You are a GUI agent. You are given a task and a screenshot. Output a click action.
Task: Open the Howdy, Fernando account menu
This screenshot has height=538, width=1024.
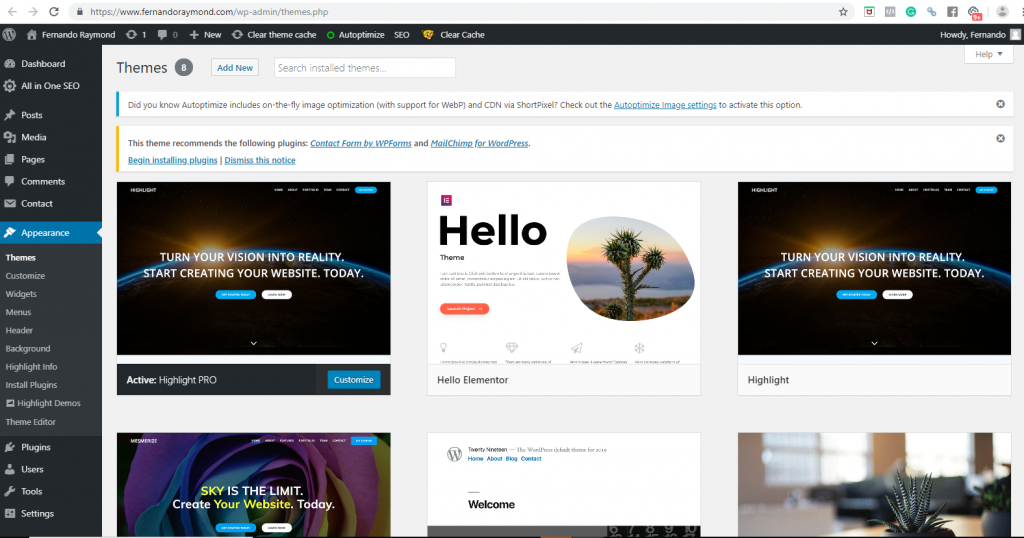point(980,35)
